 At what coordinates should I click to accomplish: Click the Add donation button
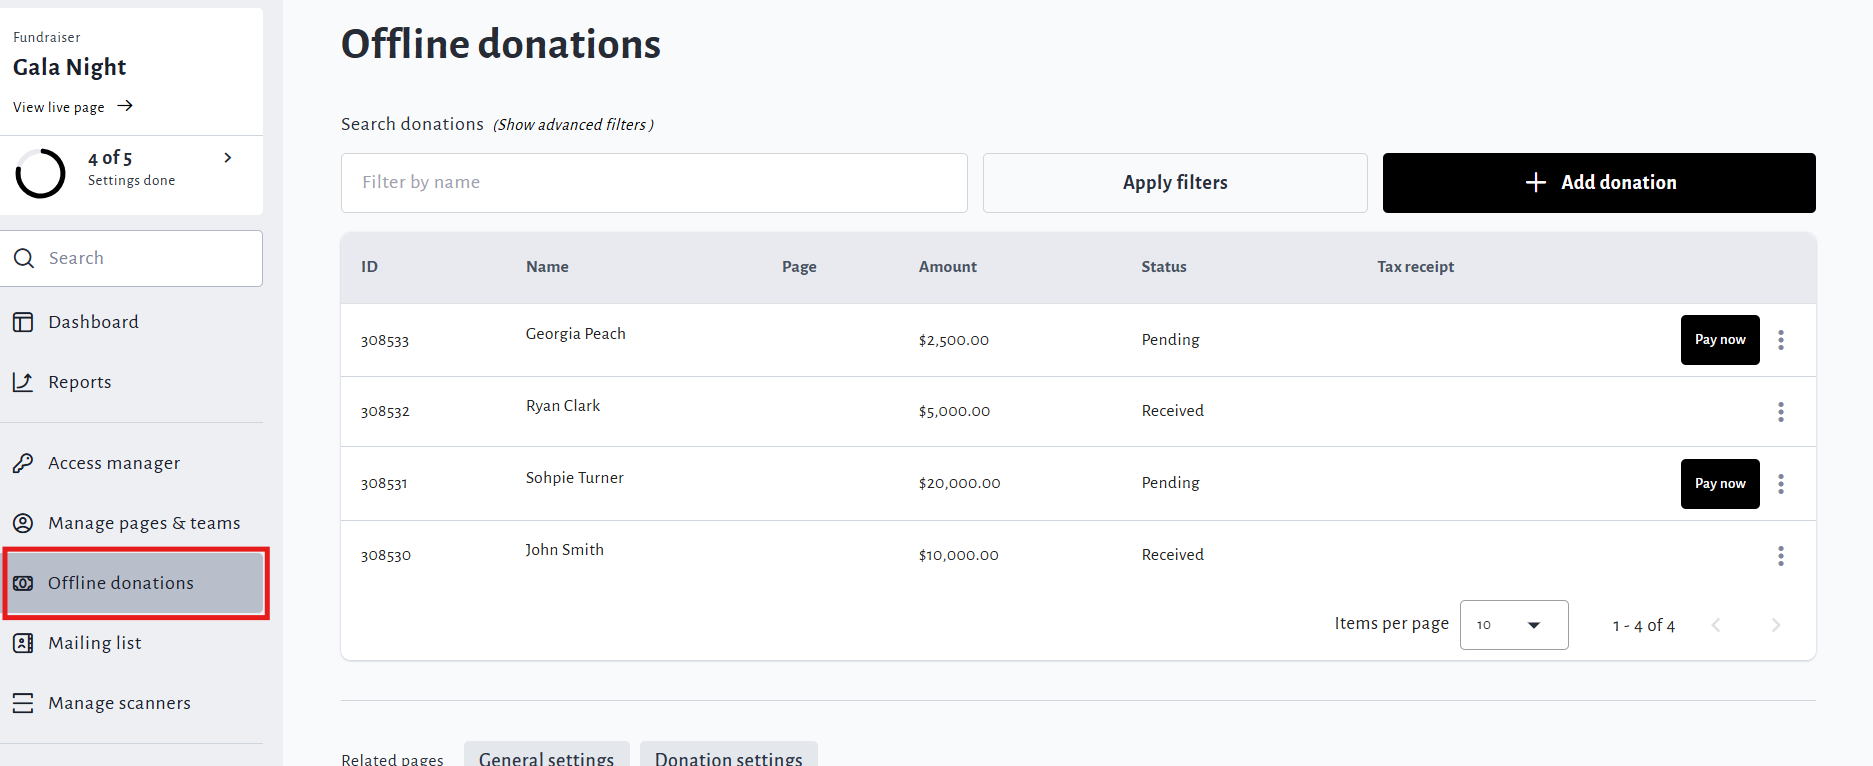(1598, 183)
